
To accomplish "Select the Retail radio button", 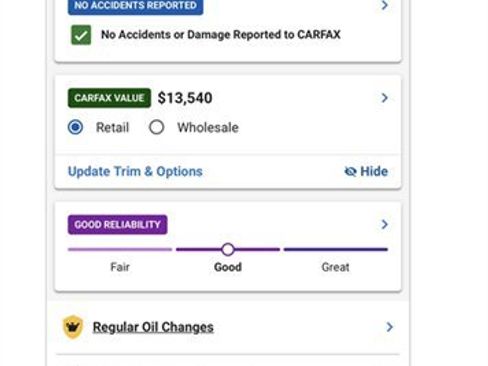I will [x=75, y=127].
